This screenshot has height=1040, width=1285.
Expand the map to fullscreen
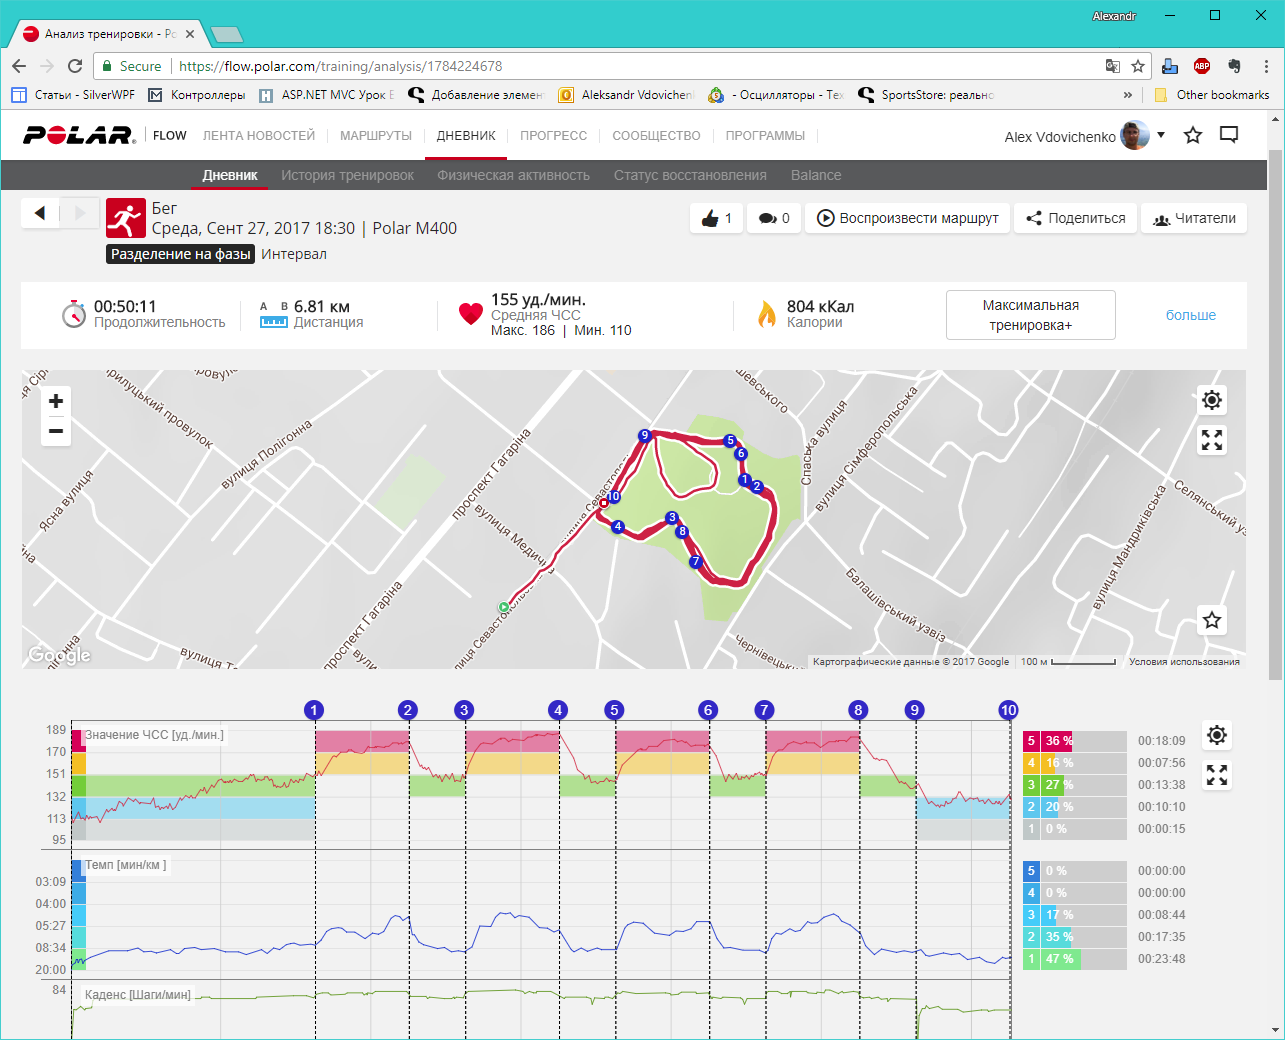[x=1212, y=441]
